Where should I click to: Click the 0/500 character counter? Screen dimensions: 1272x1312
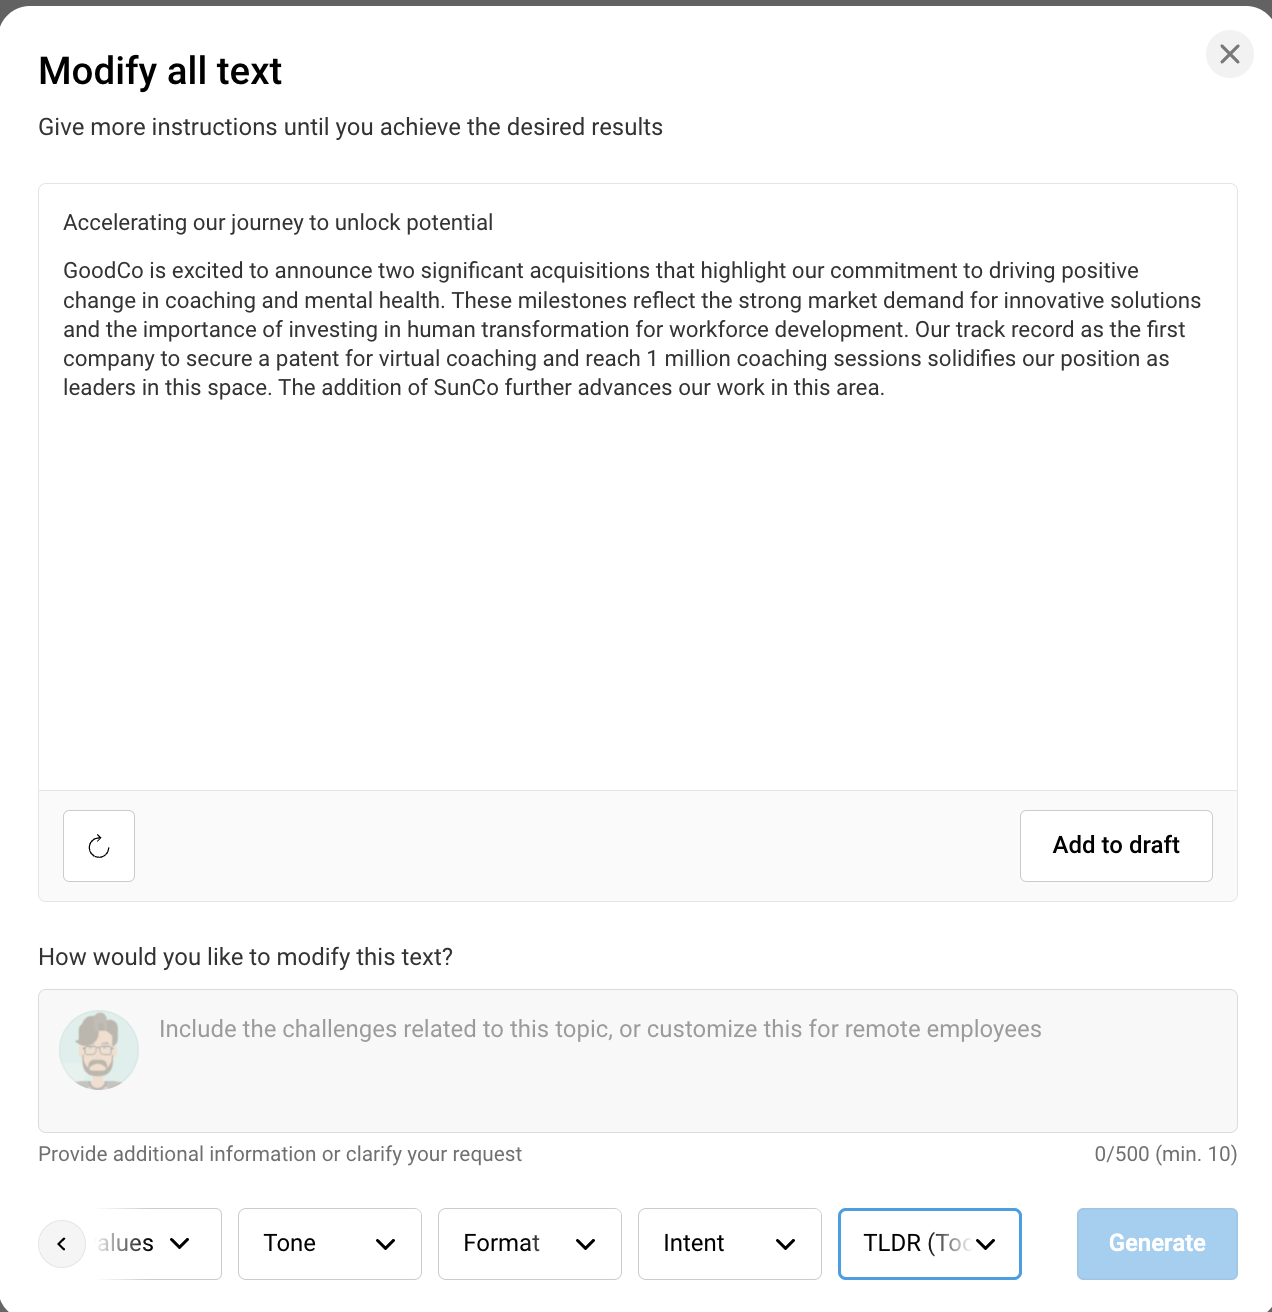coord(1166,1154)
